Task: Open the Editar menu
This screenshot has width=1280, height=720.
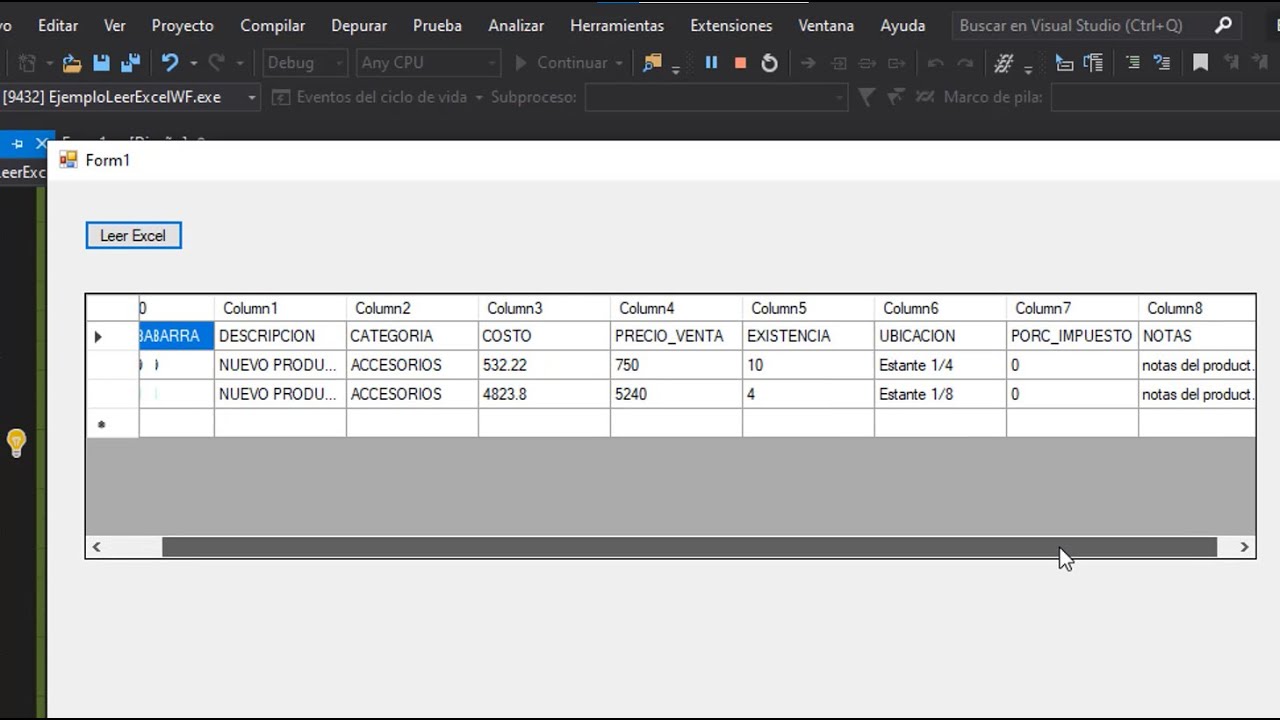Action: (x=58, y=25)
